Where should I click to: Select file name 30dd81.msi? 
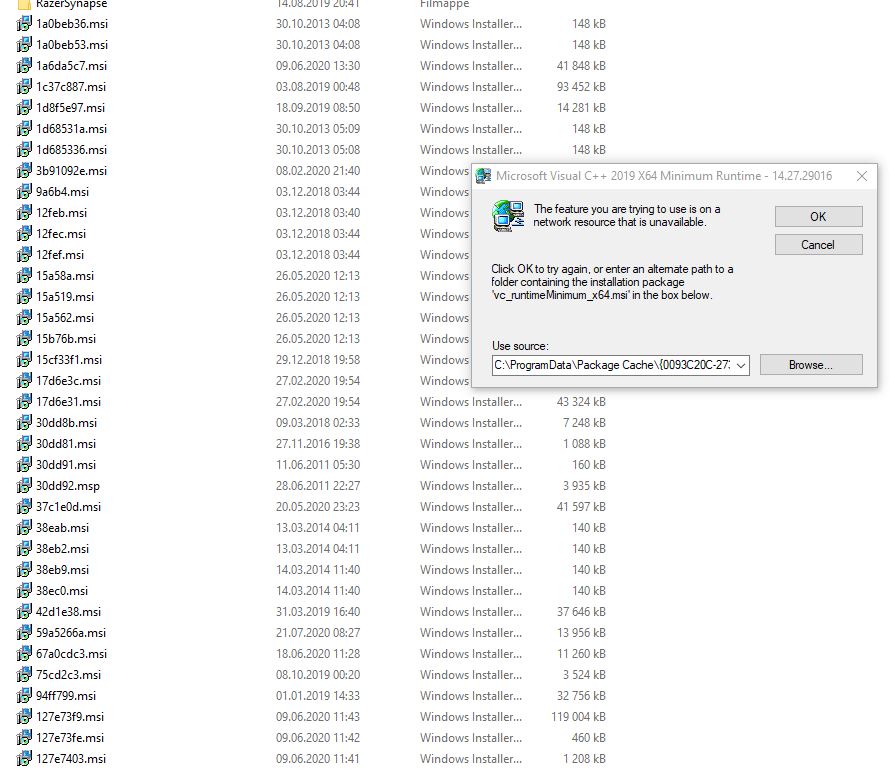coord(66,444)
